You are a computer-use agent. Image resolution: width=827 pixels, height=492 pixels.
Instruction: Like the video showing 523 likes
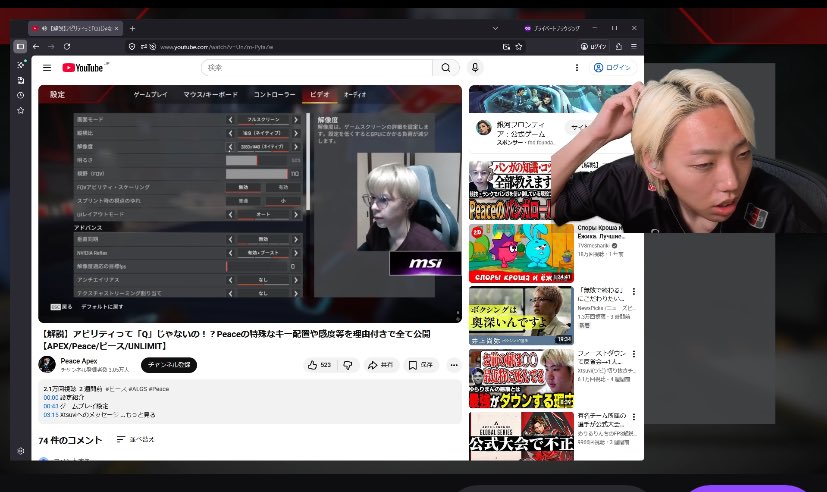(x=319, y=365)
